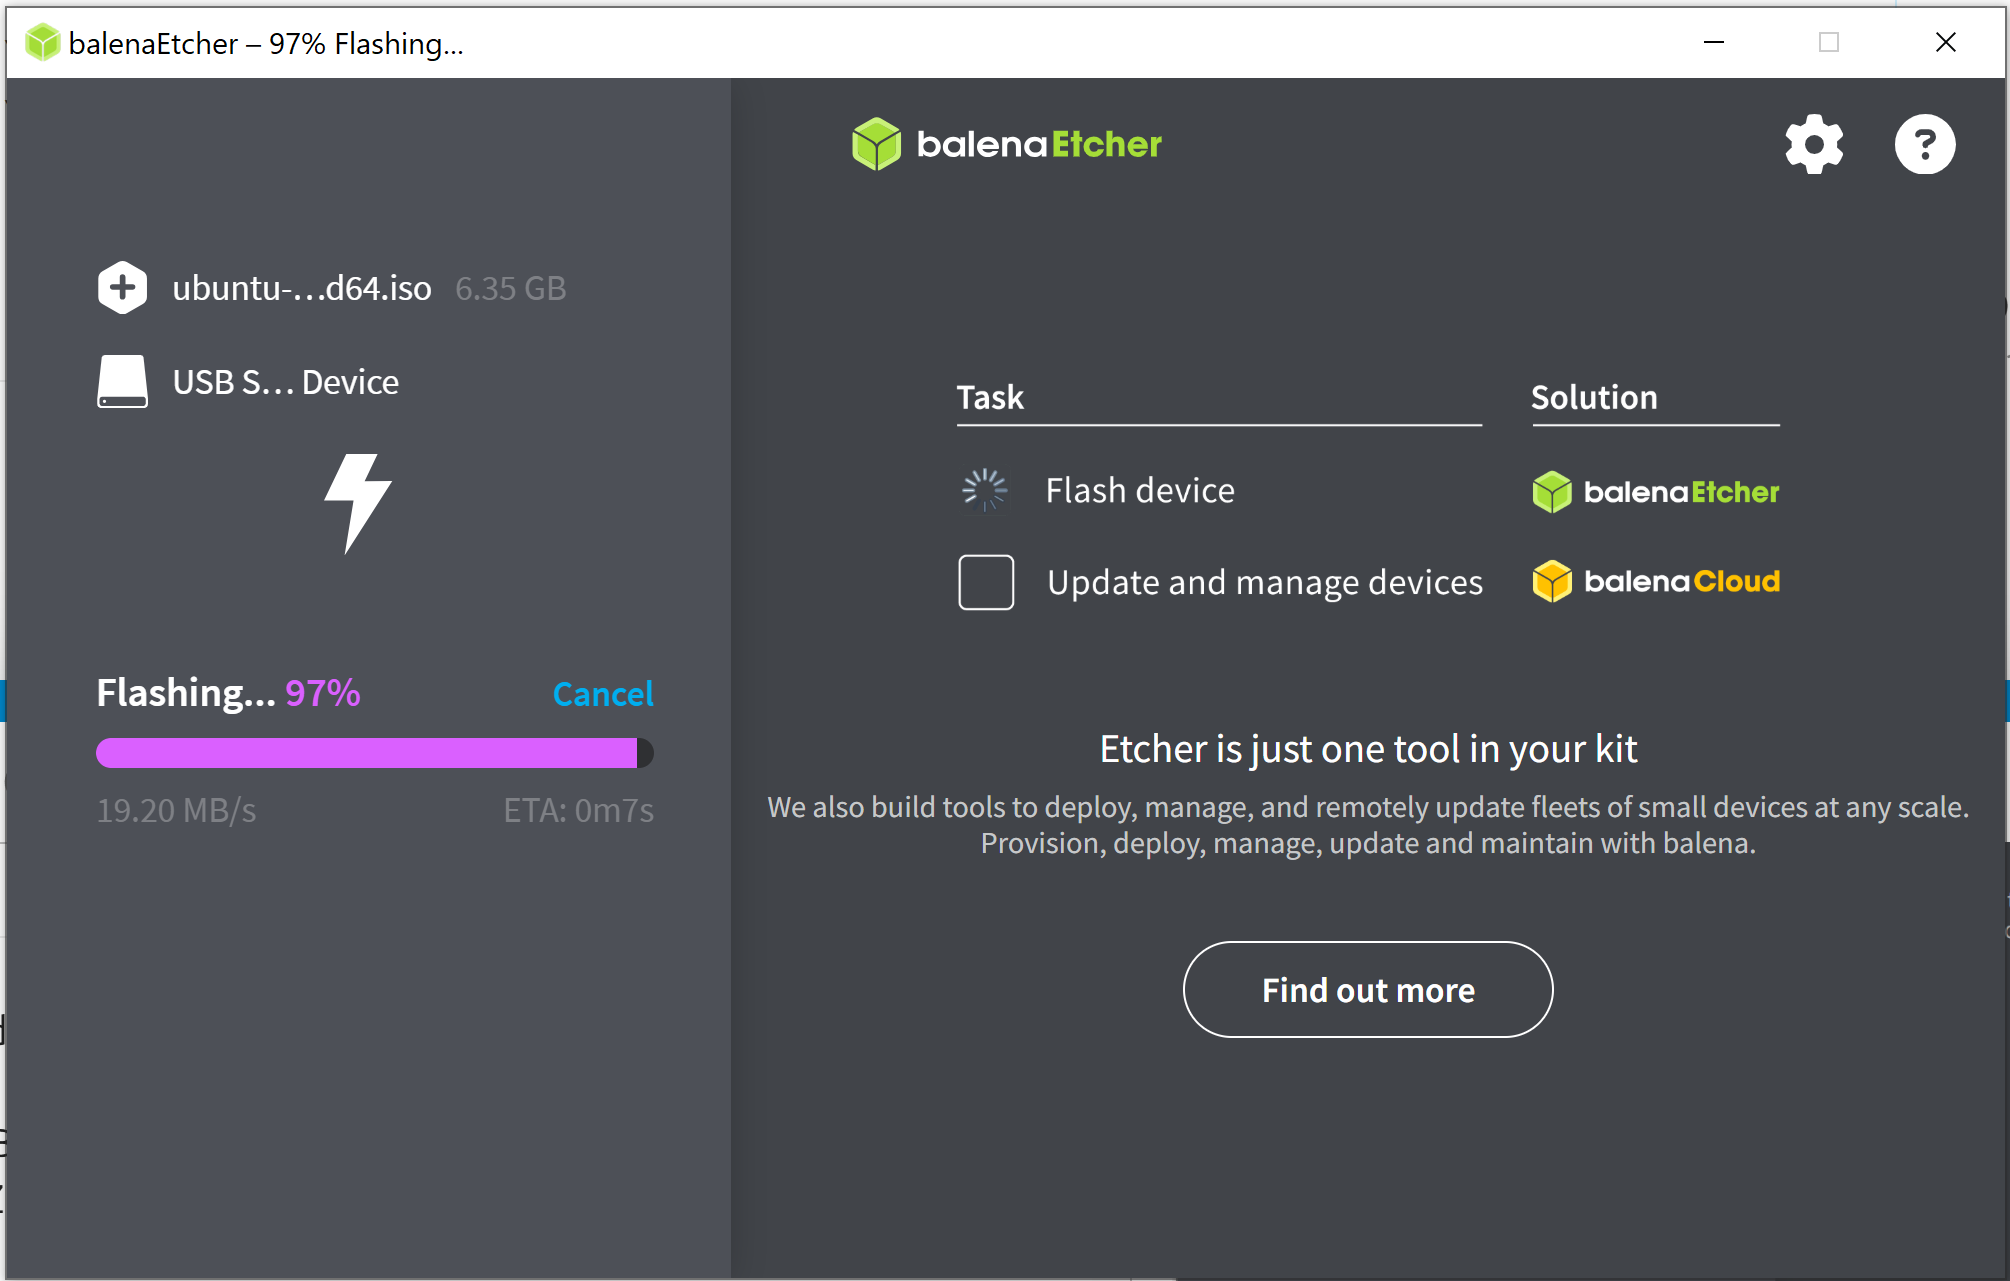Click the help question mark icon
Image resolution: width=2010 pixels, height=1281 pixels.
[1924, 145]
